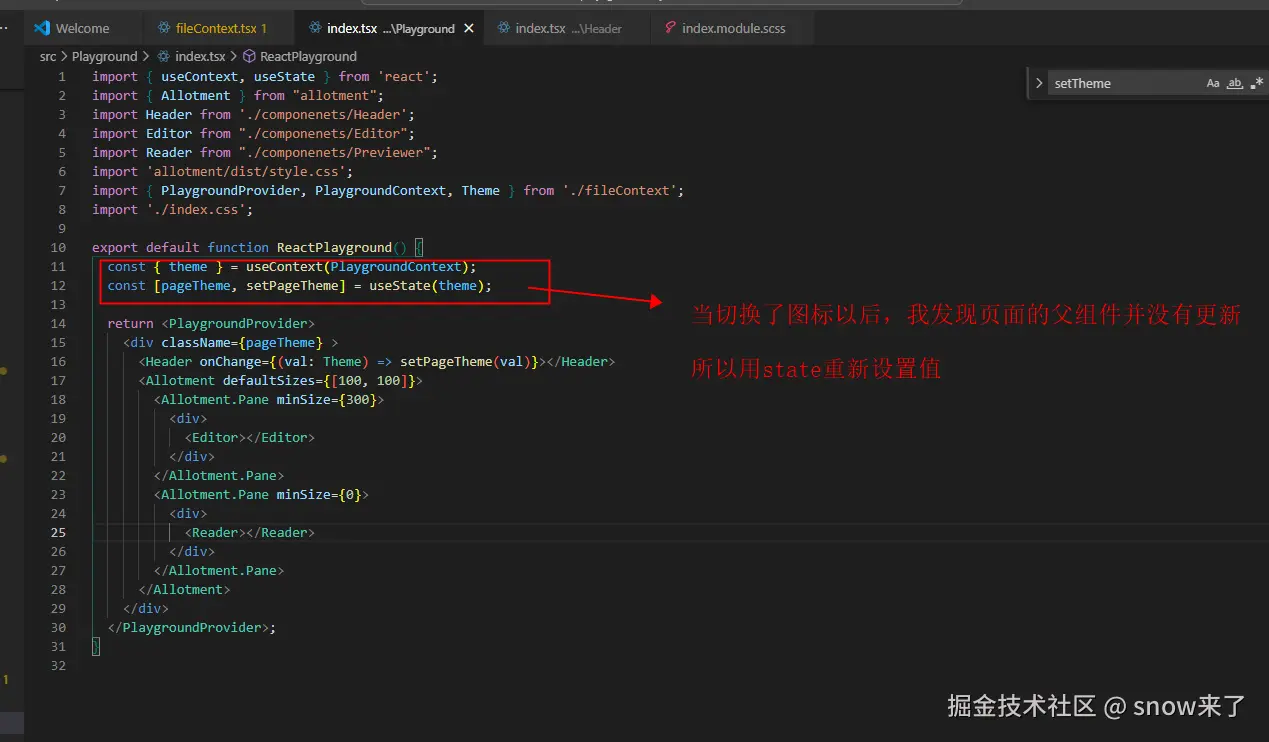The width and height of the screenshot is (1269, 742).
Task: Click the React icon on the Header index.tsx tab
Action: [503, 28]
